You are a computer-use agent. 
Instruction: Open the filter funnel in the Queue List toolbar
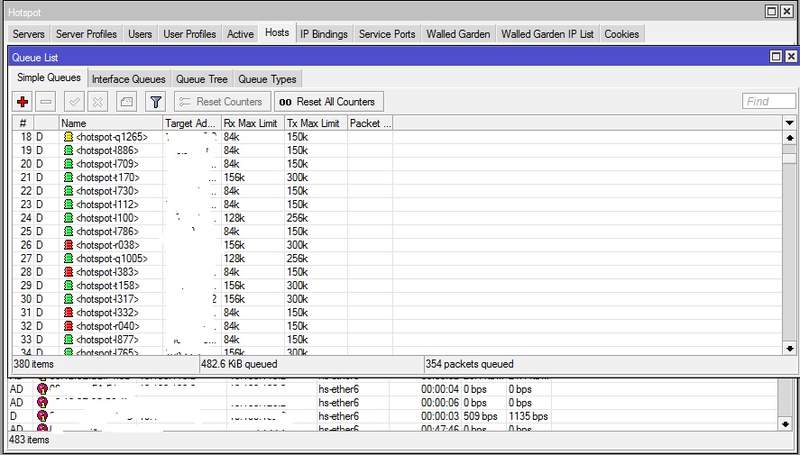pos(156,102)
